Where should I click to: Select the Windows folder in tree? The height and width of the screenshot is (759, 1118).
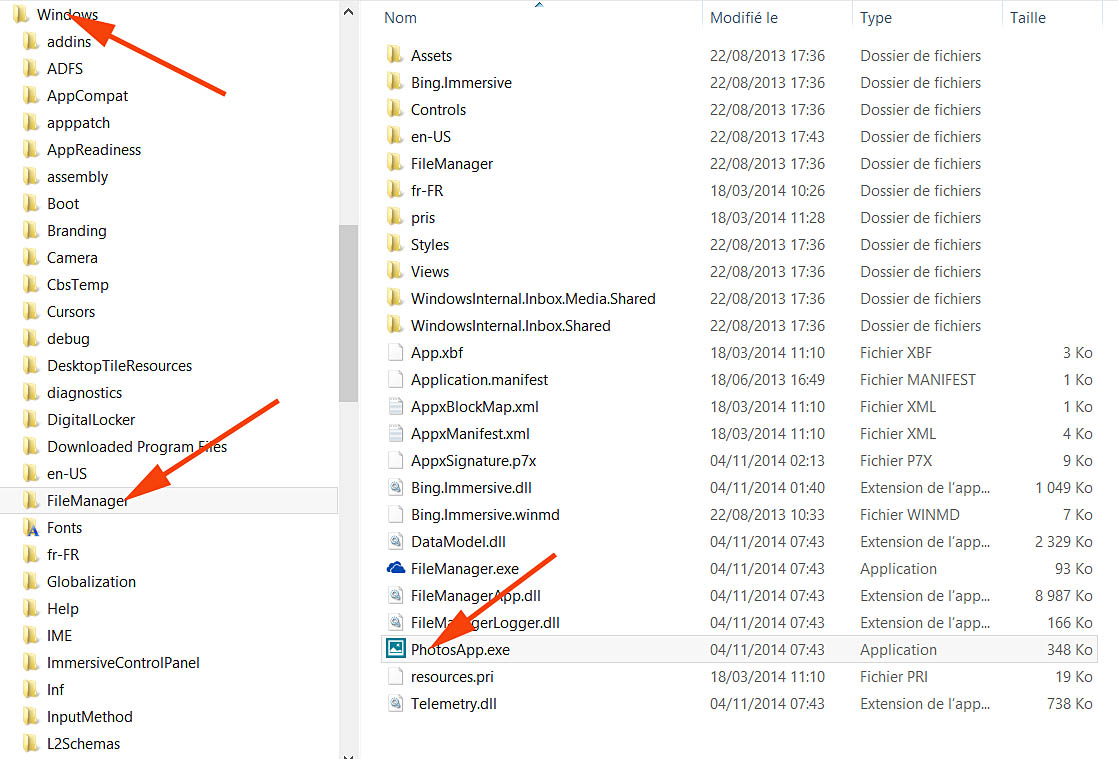[x=67, y=15]
